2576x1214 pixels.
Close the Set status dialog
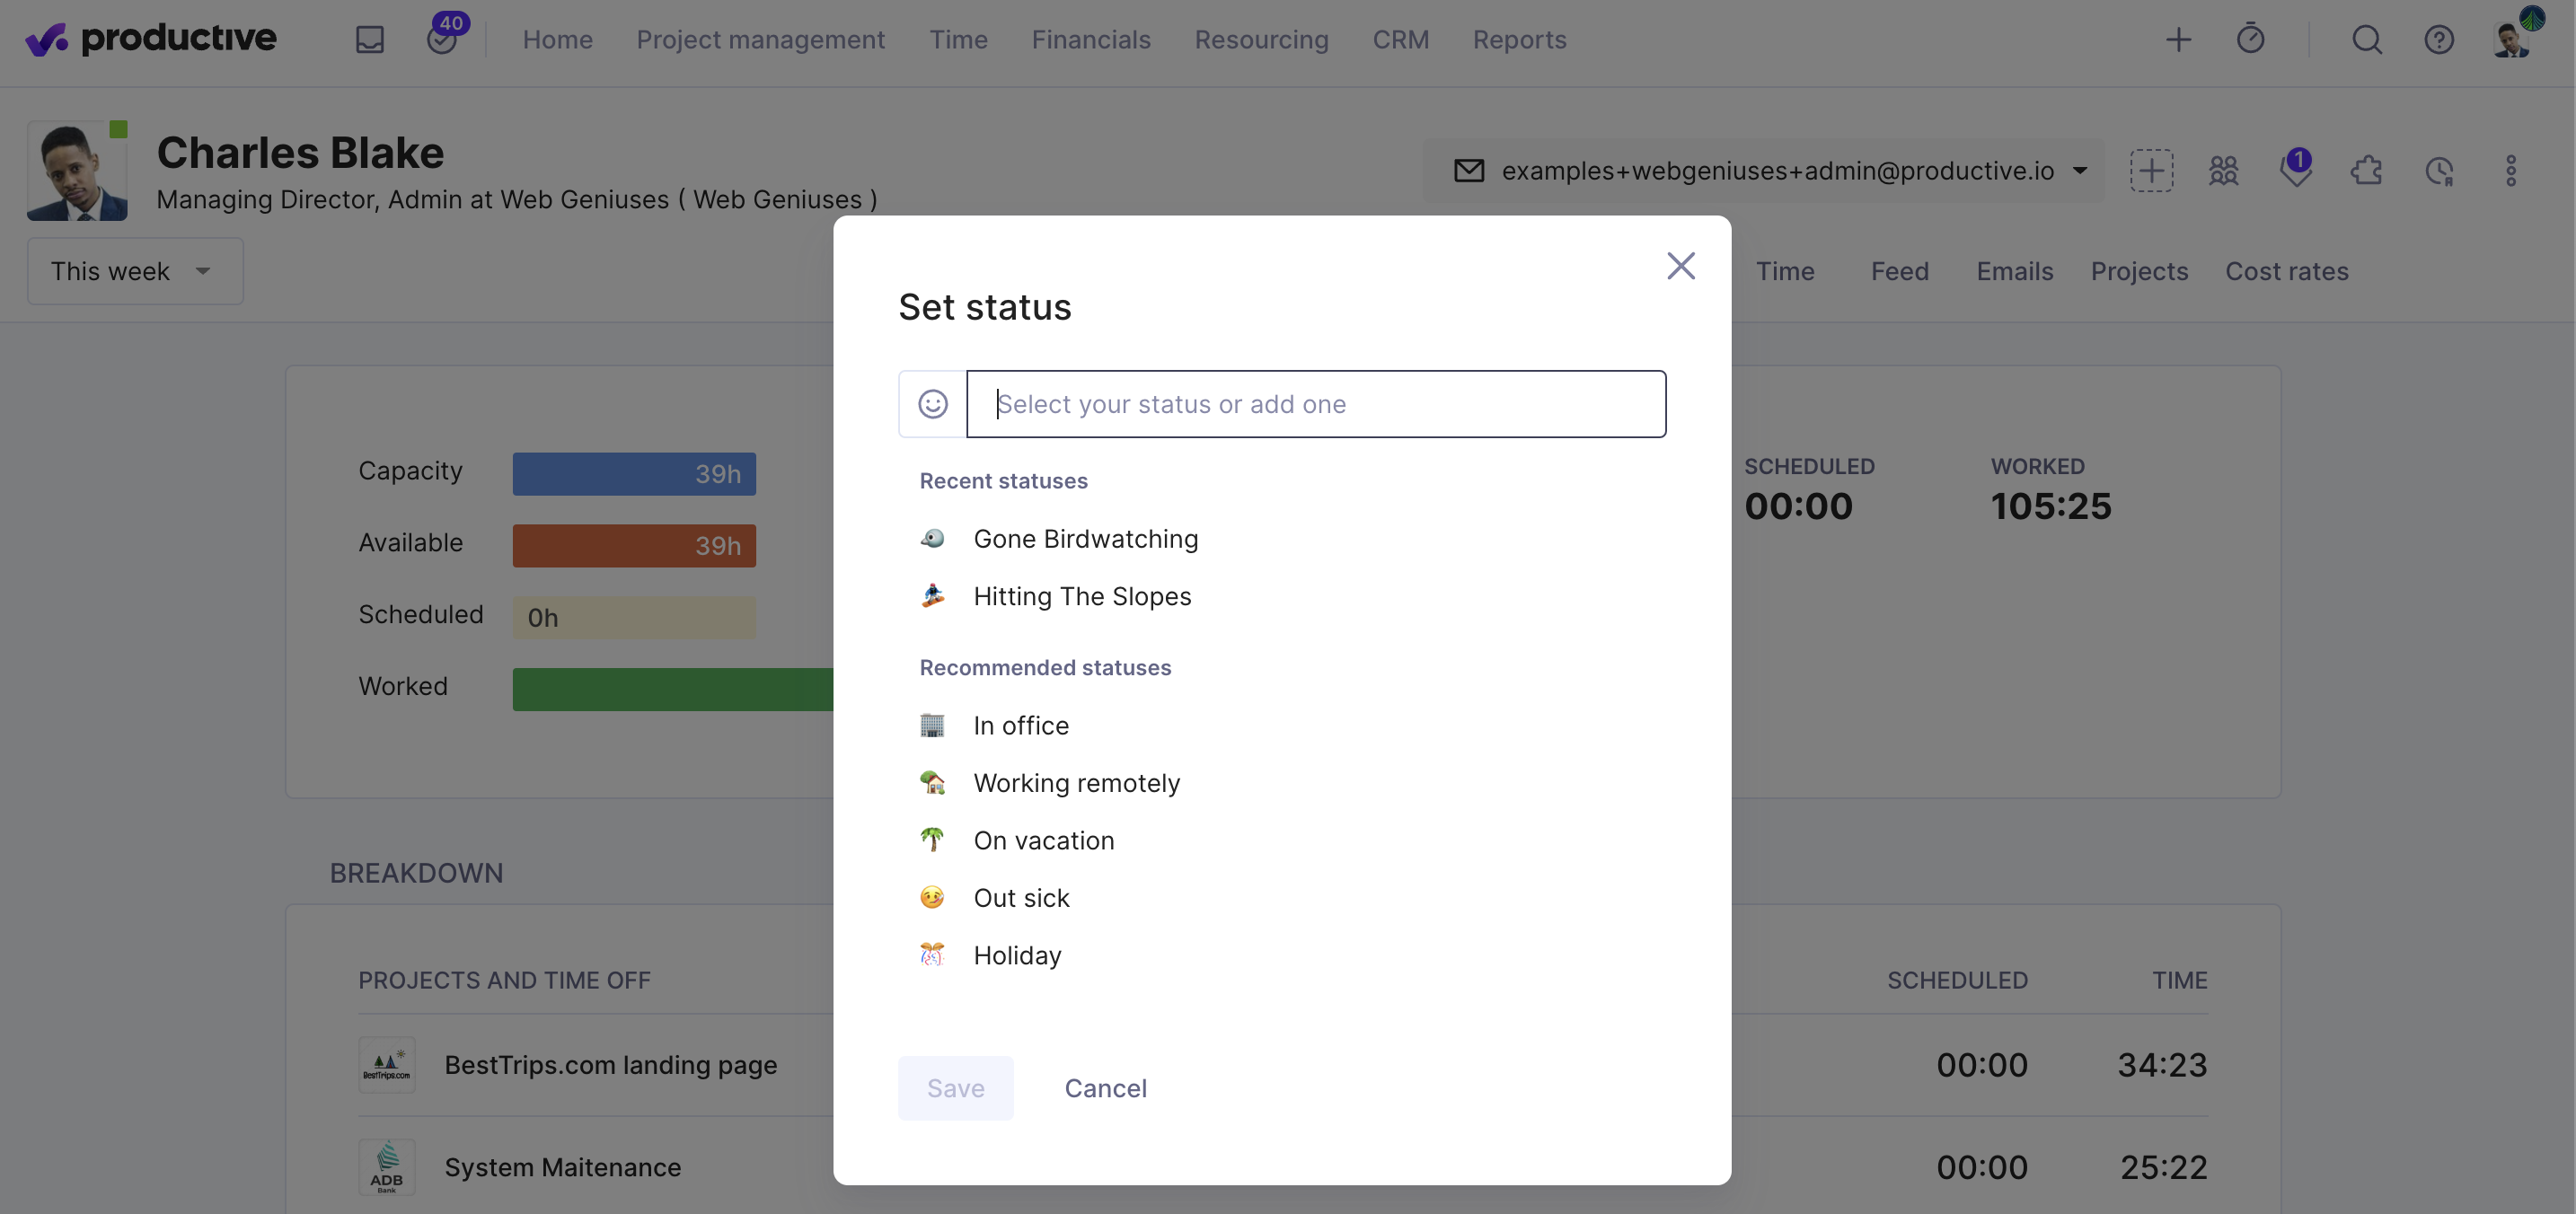(1681, 266)
